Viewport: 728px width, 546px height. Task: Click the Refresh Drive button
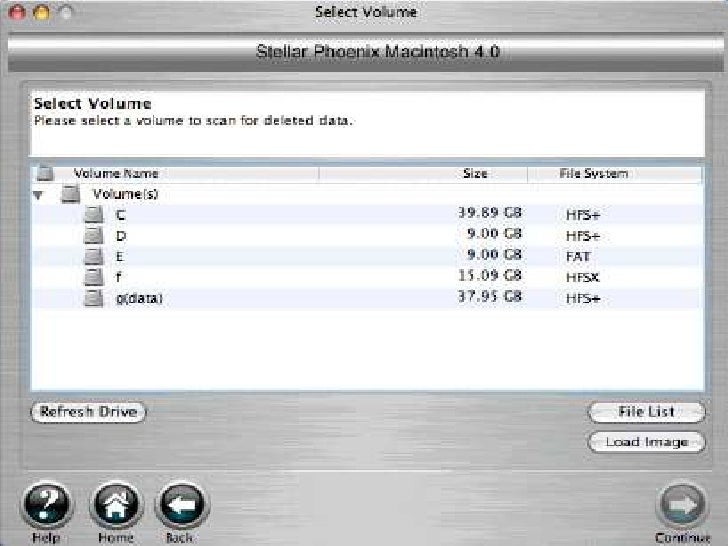click(x=88, y=412)
